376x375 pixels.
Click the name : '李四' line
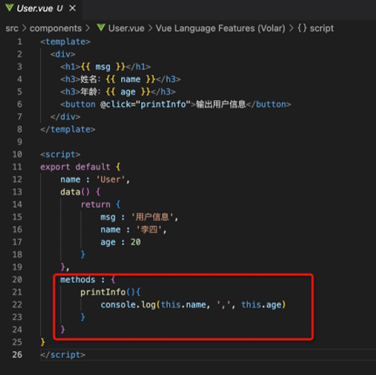[x=133, y=230]
